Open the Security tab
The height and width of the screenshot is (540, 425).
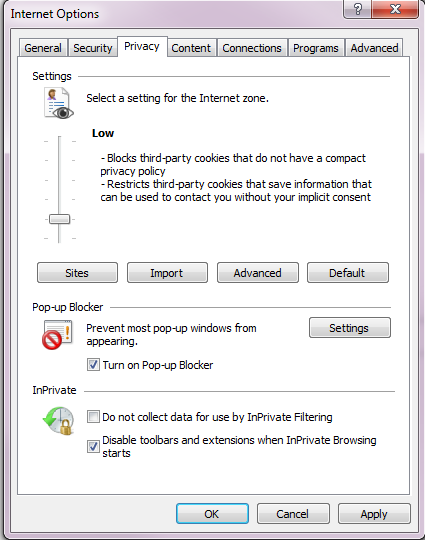[93, 48]
